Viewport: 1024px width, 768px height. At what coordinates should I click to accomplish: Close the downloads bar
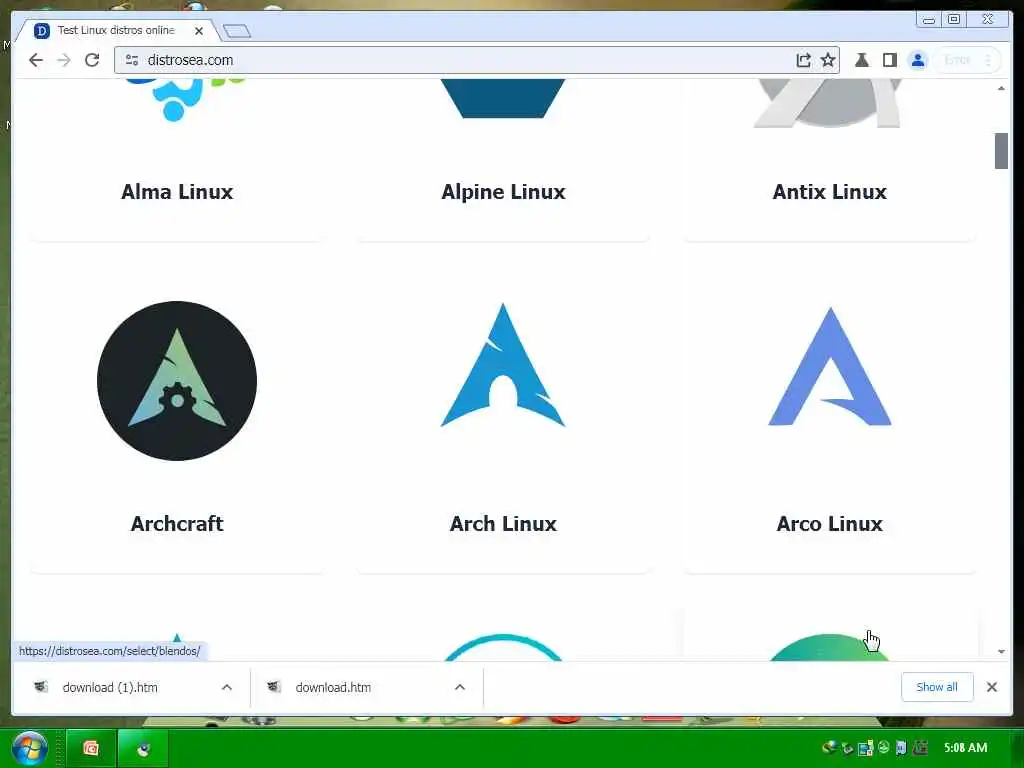(991, 687)
